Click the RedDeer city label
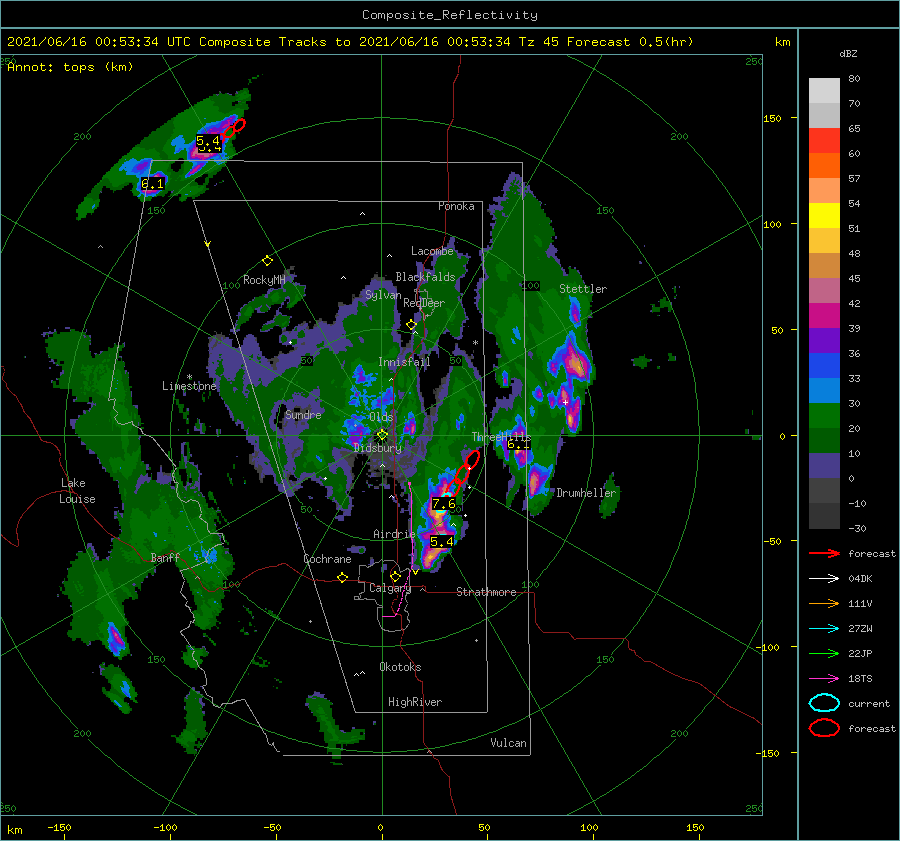 (424, 303)
